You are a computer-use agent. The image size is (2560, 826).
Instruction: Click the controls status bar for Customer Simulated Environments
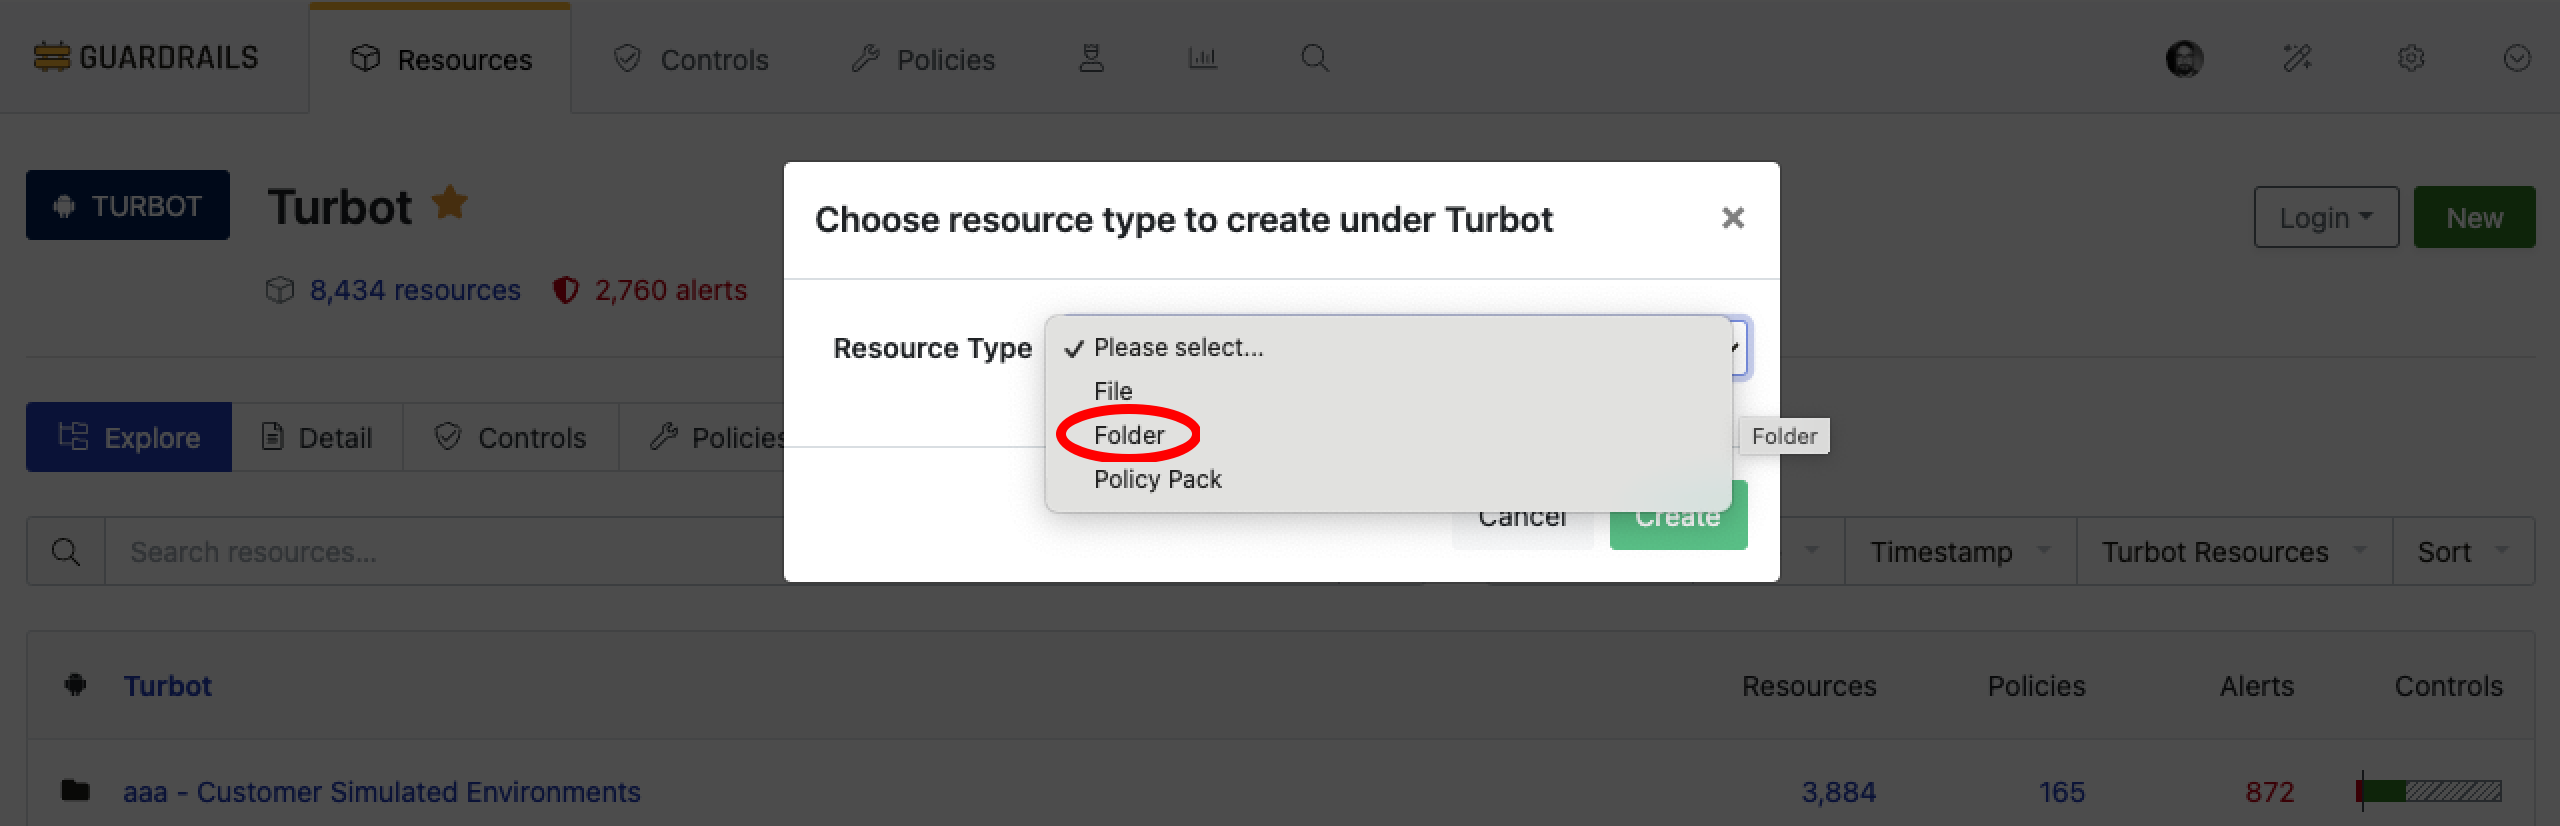[x=2429, y=791]
